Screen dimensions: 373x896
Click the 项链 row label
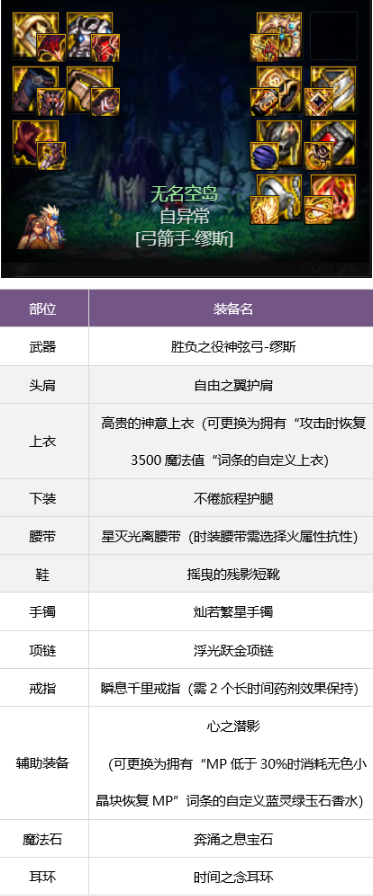coord(43,650)
